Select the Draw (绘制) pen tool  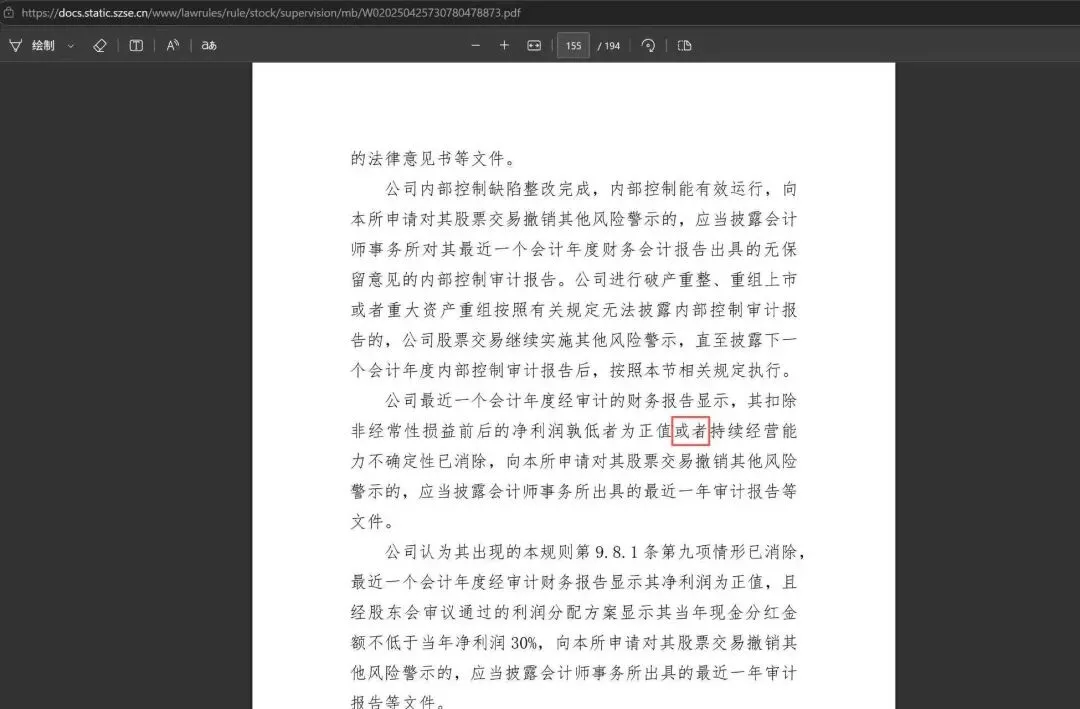32,45
